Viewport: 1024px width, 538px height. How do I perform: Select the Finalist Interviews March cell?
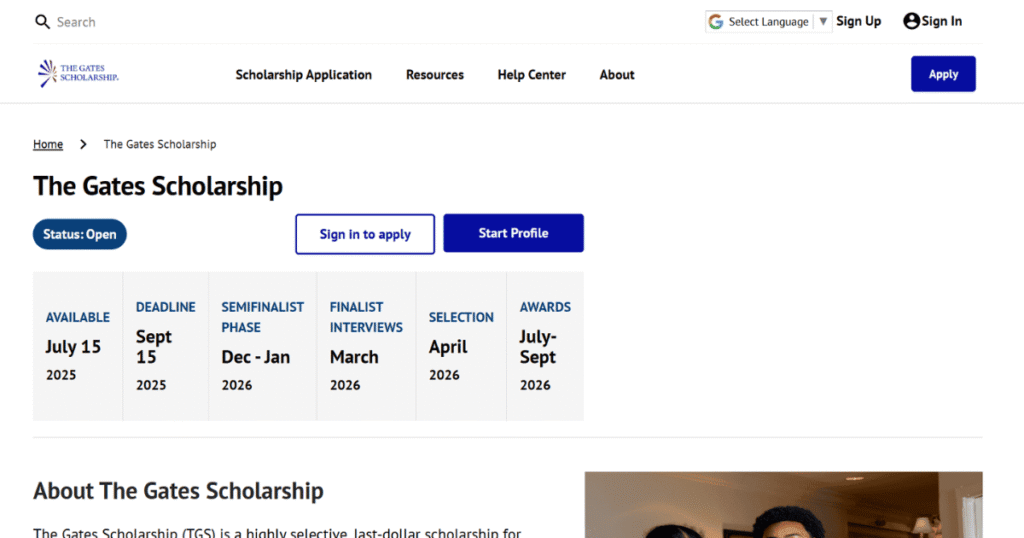366,346
